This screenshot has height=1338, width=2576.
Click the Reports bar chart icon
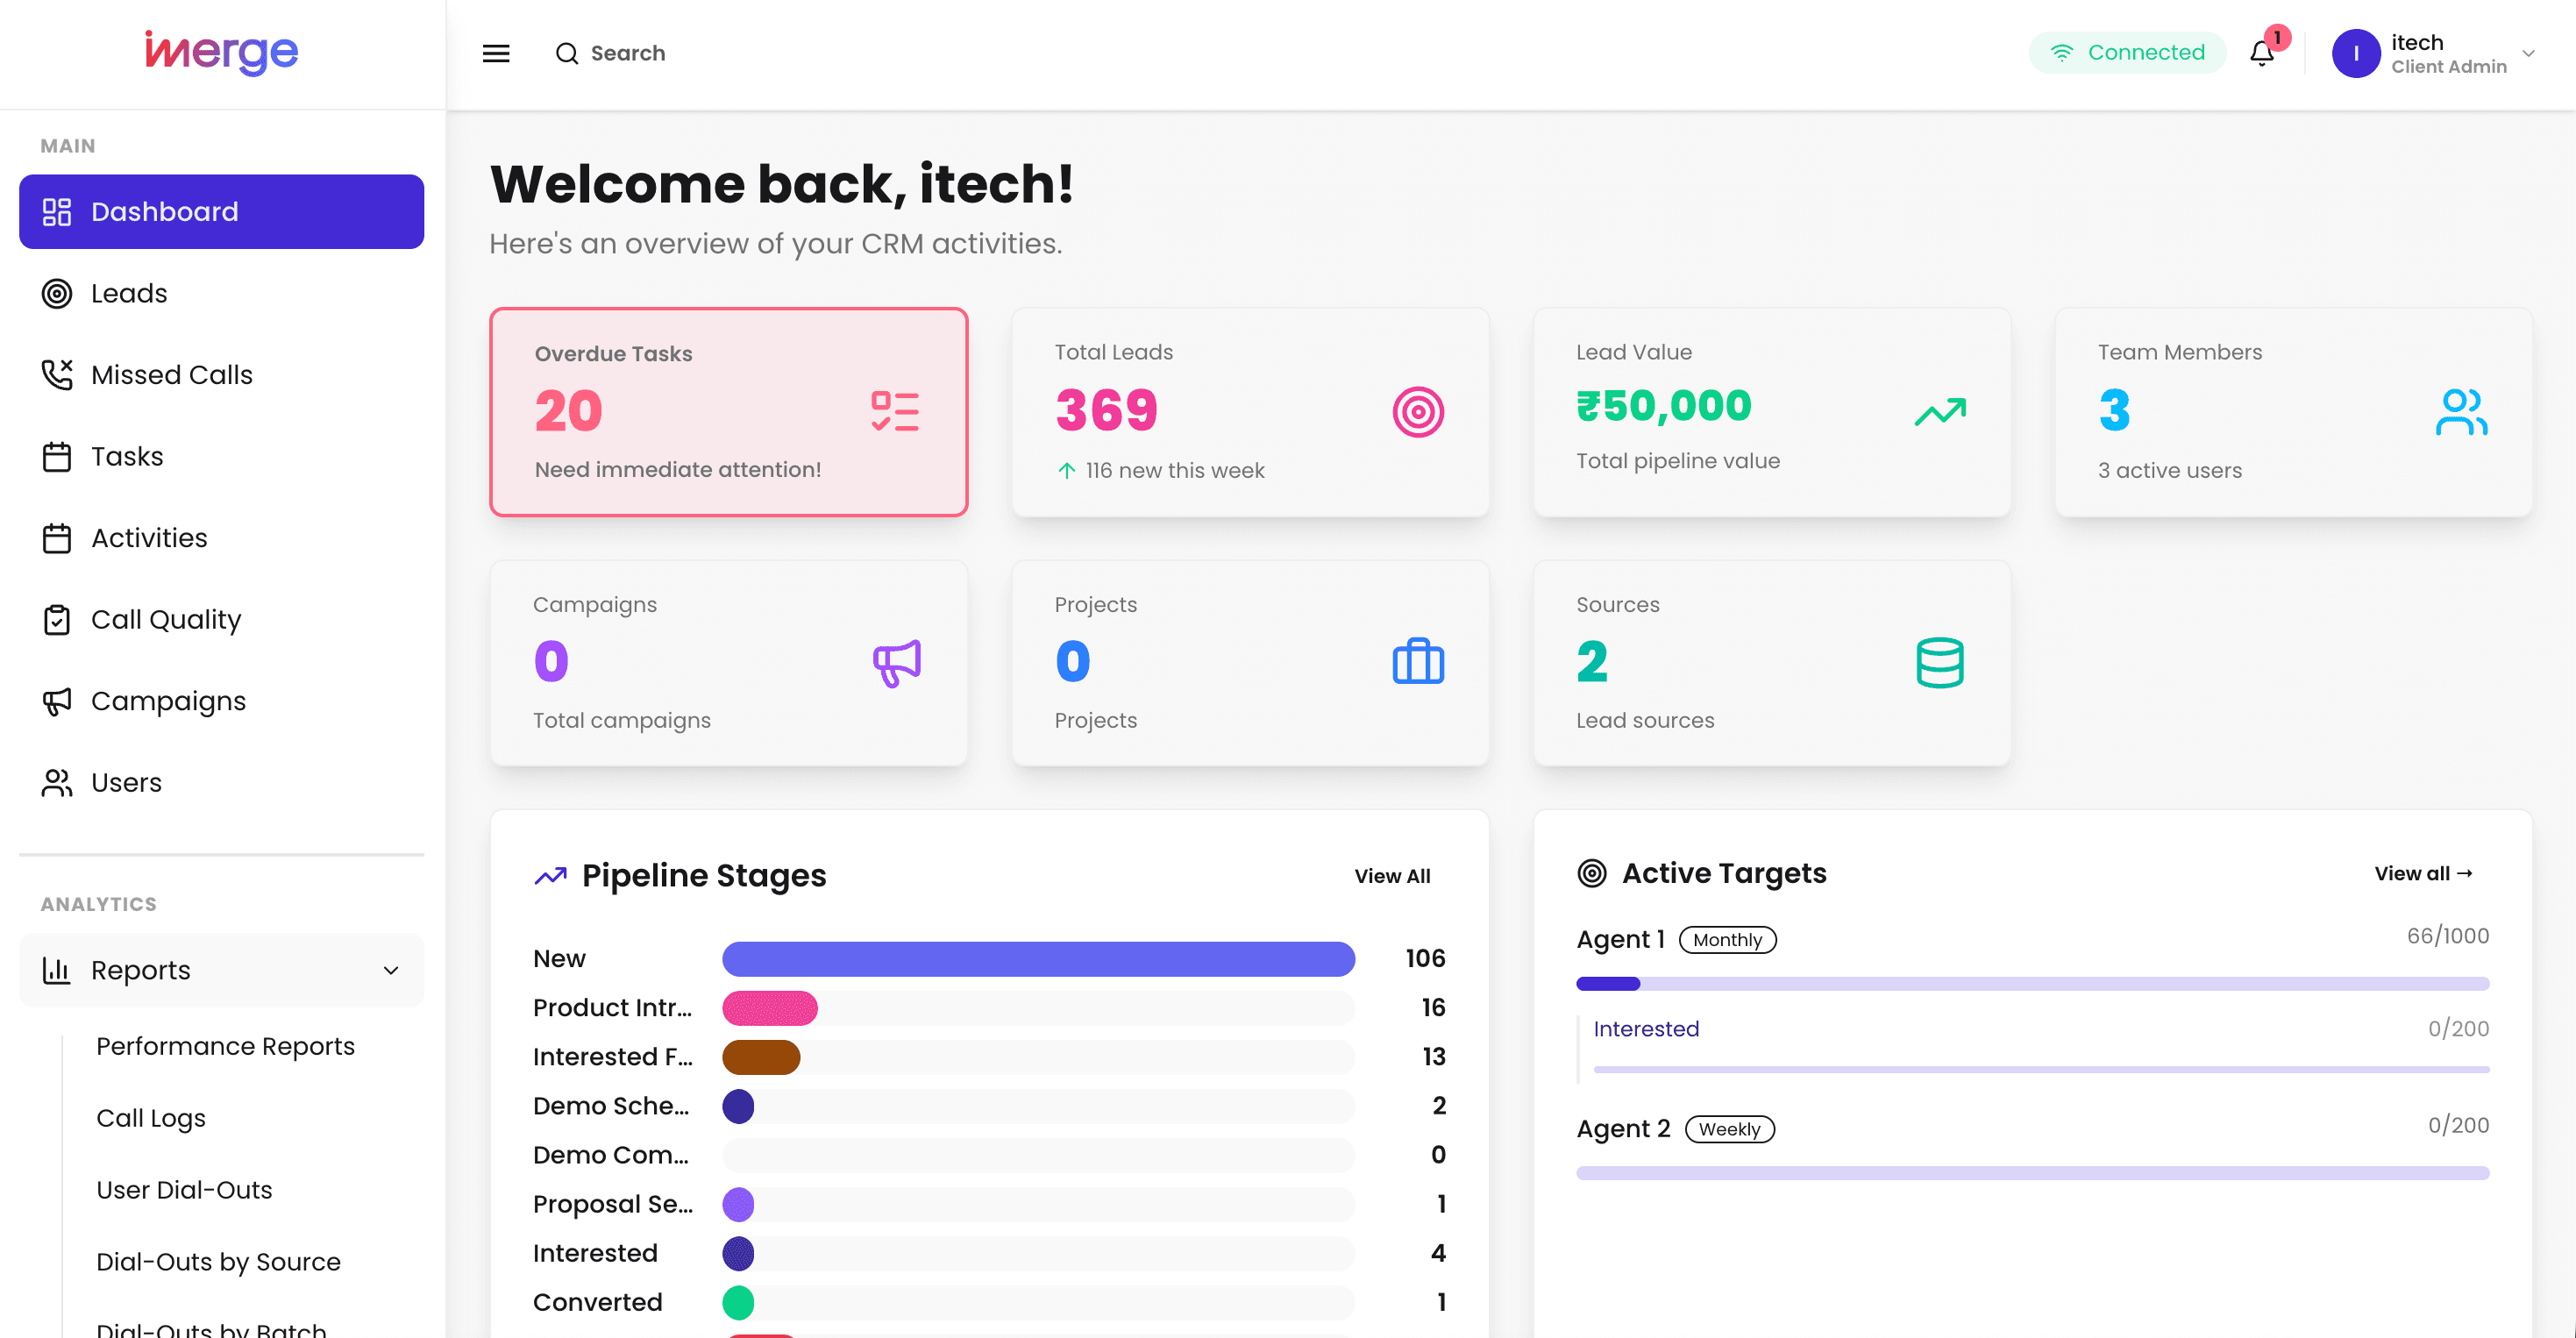pyautogui.click(x=57, y=970)
